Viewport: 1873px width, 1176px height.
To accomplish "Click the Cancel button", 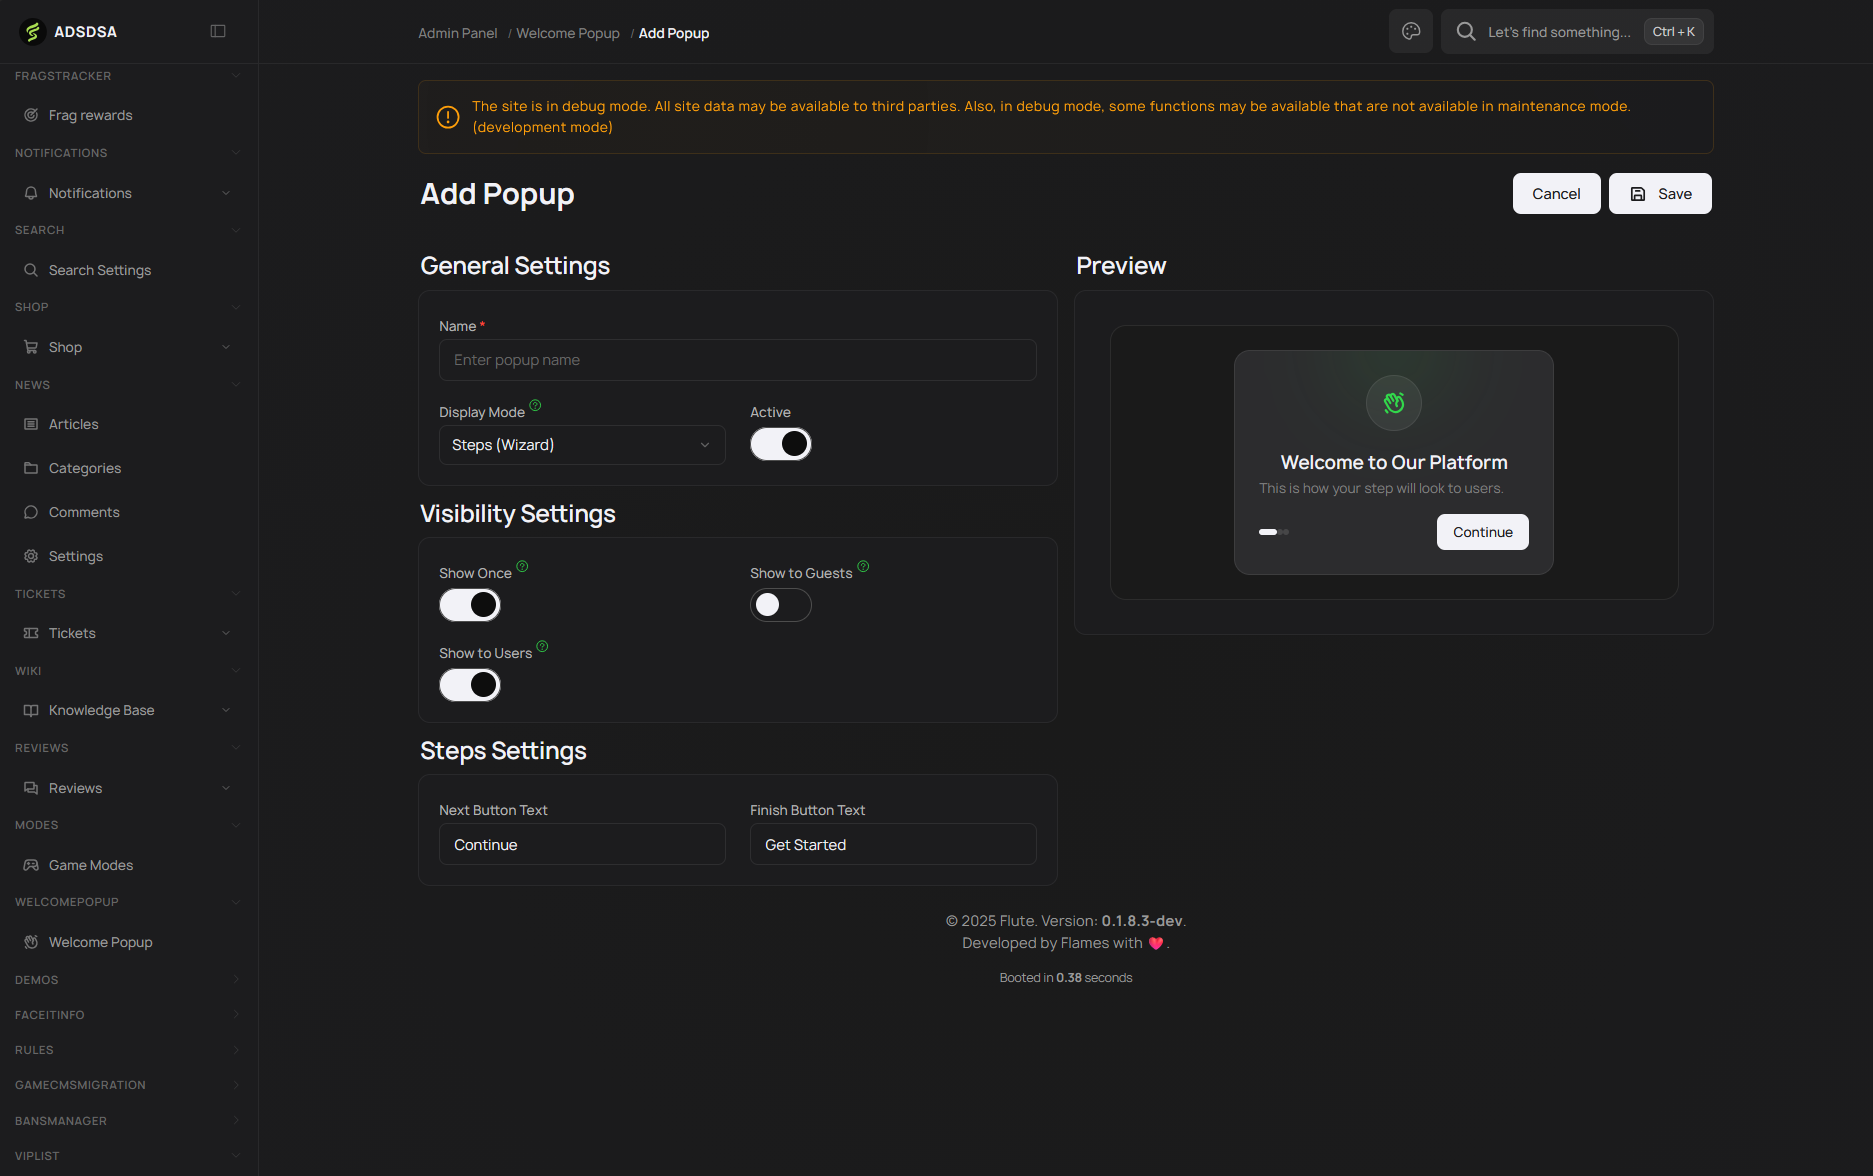I will (1556, 194).
